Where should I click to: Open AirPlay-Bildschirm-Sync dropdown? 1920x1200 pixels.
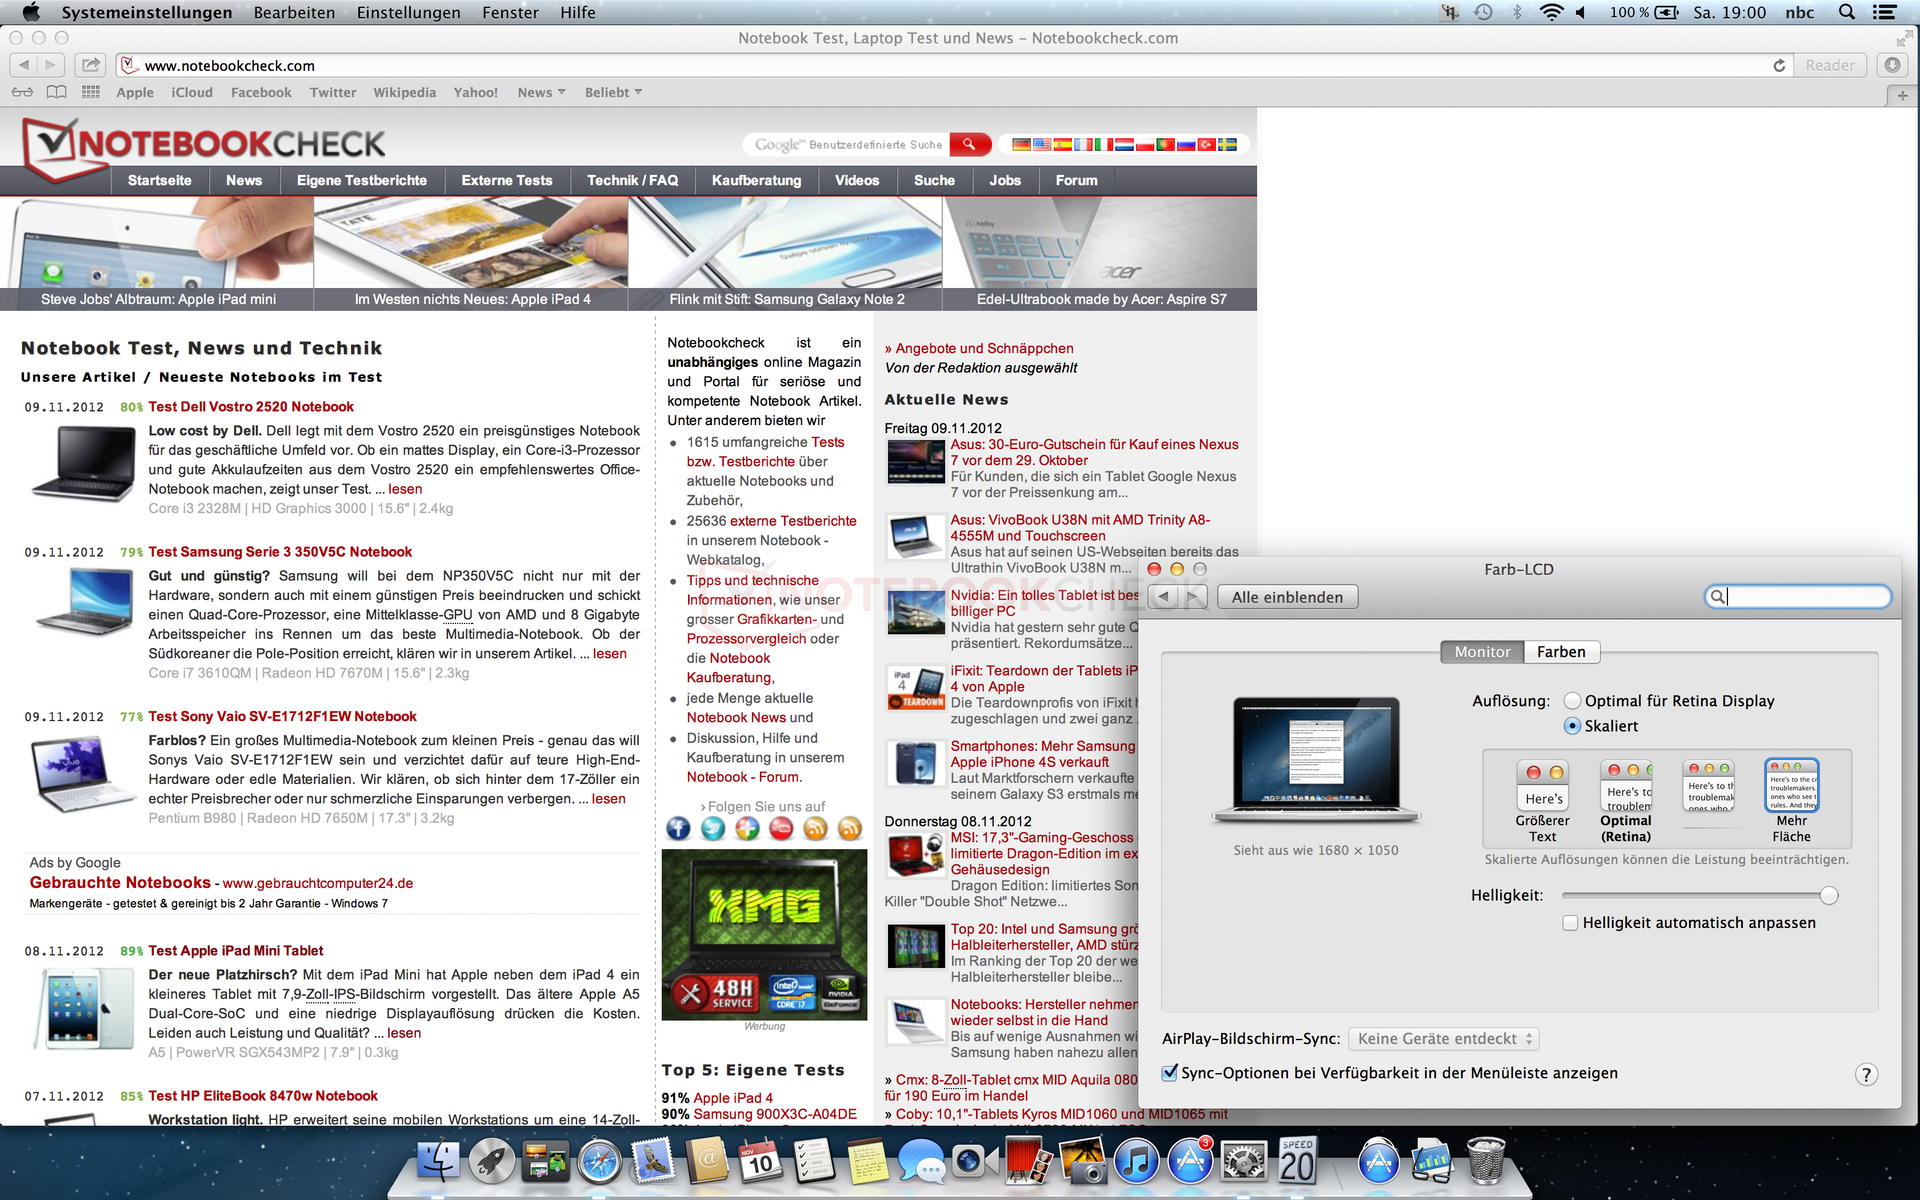1444,1039
